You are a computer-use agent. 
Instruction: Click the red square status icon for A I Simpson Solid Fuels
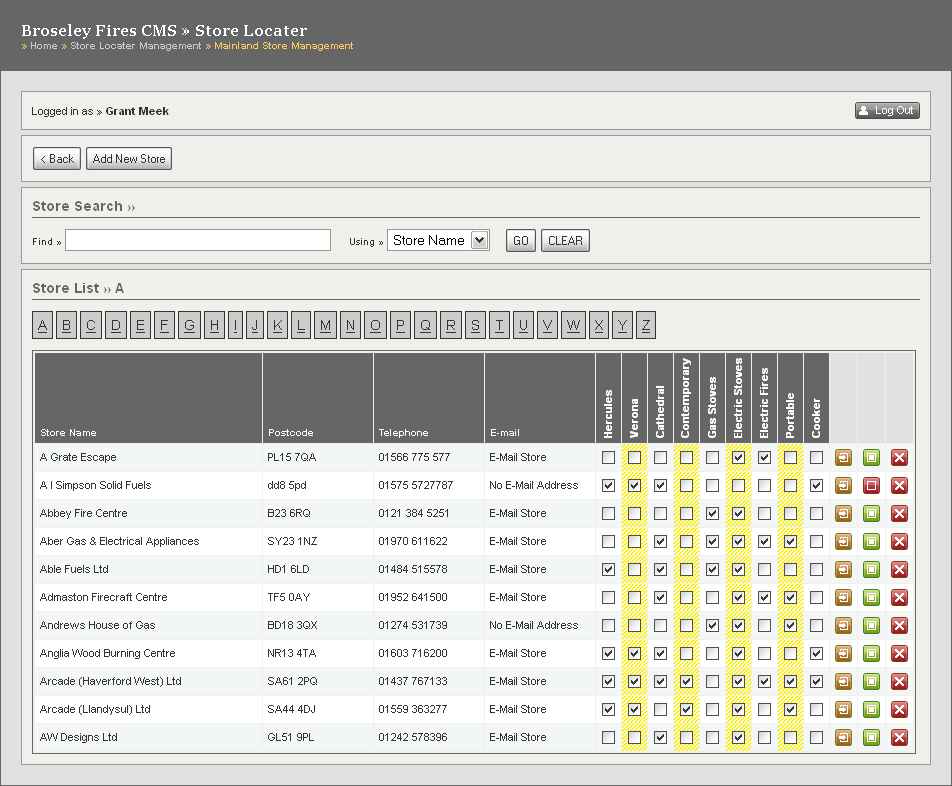pos(871,485)
